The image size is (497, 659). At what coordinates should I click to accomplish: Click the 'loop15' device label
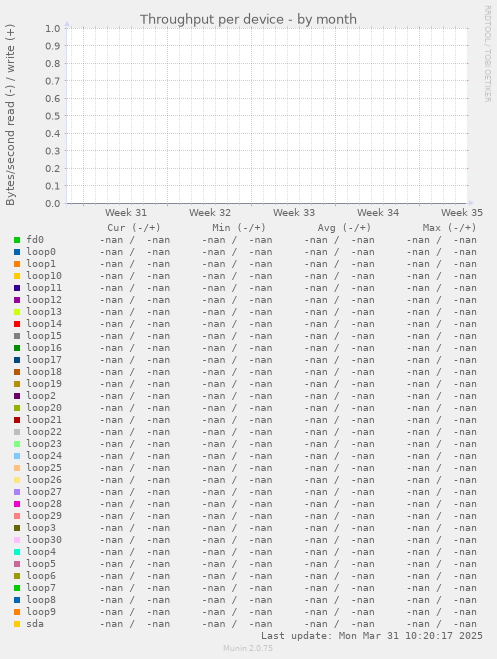(x=44, y=336)
